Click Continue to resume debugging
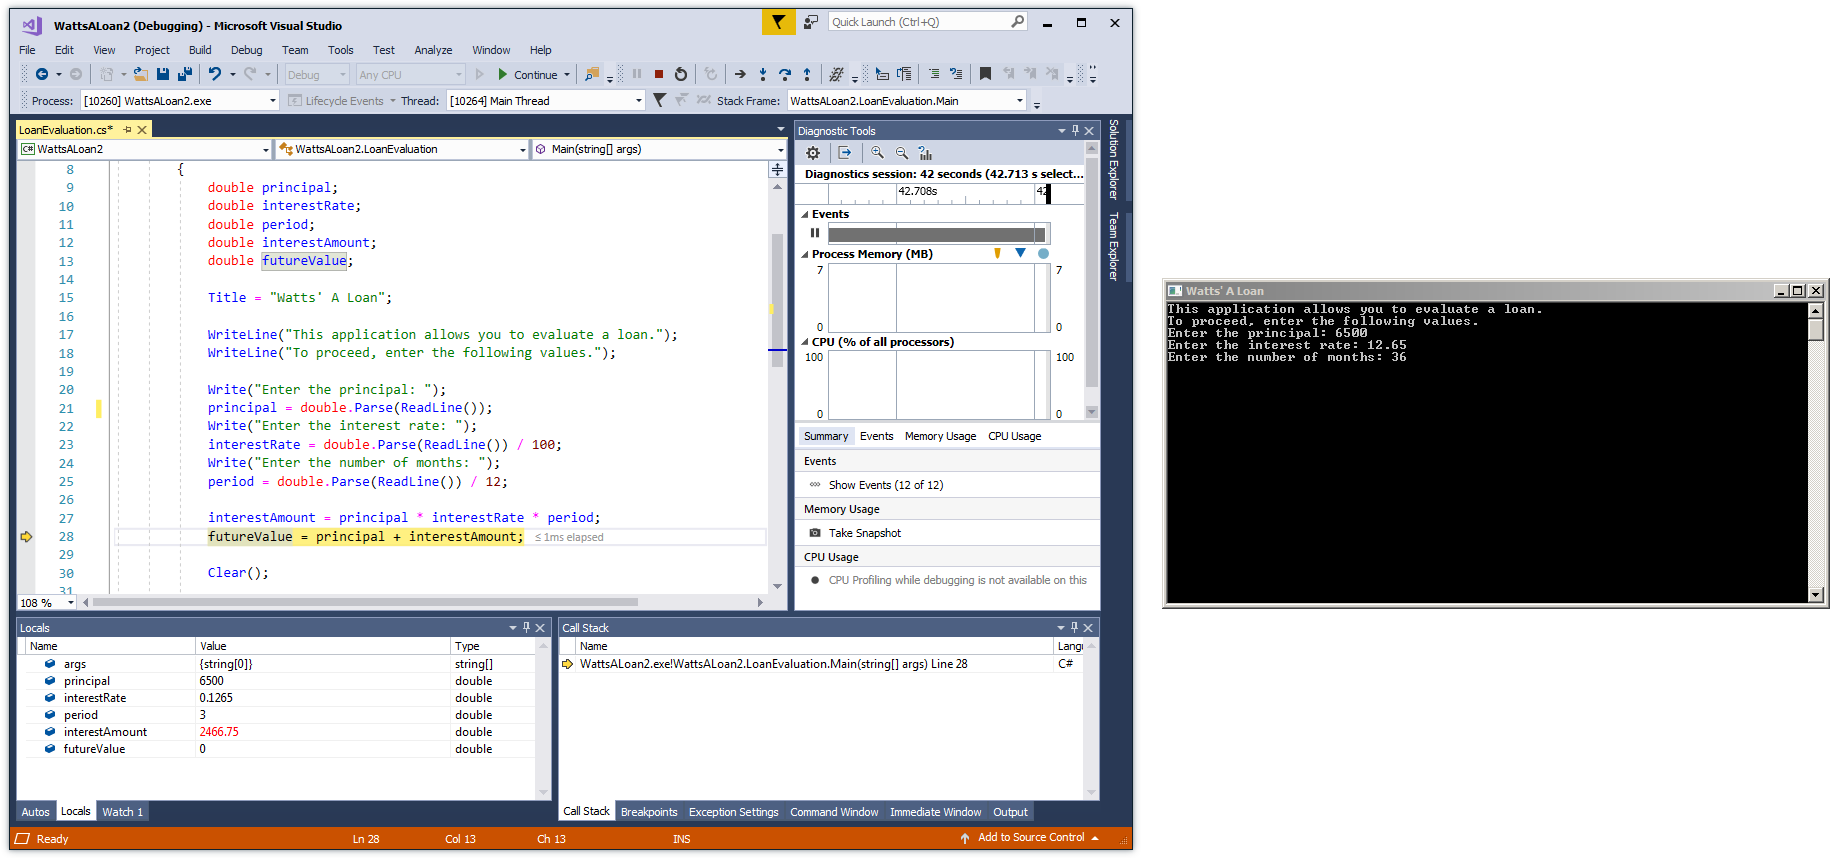 pos(528,74)
